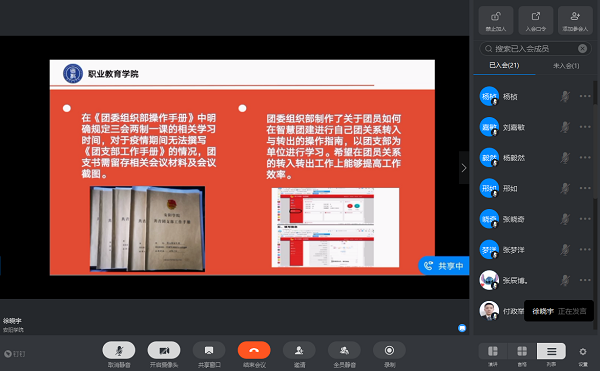
Task: Click the 邀请 invite participant icon
Action: point(299,350)
